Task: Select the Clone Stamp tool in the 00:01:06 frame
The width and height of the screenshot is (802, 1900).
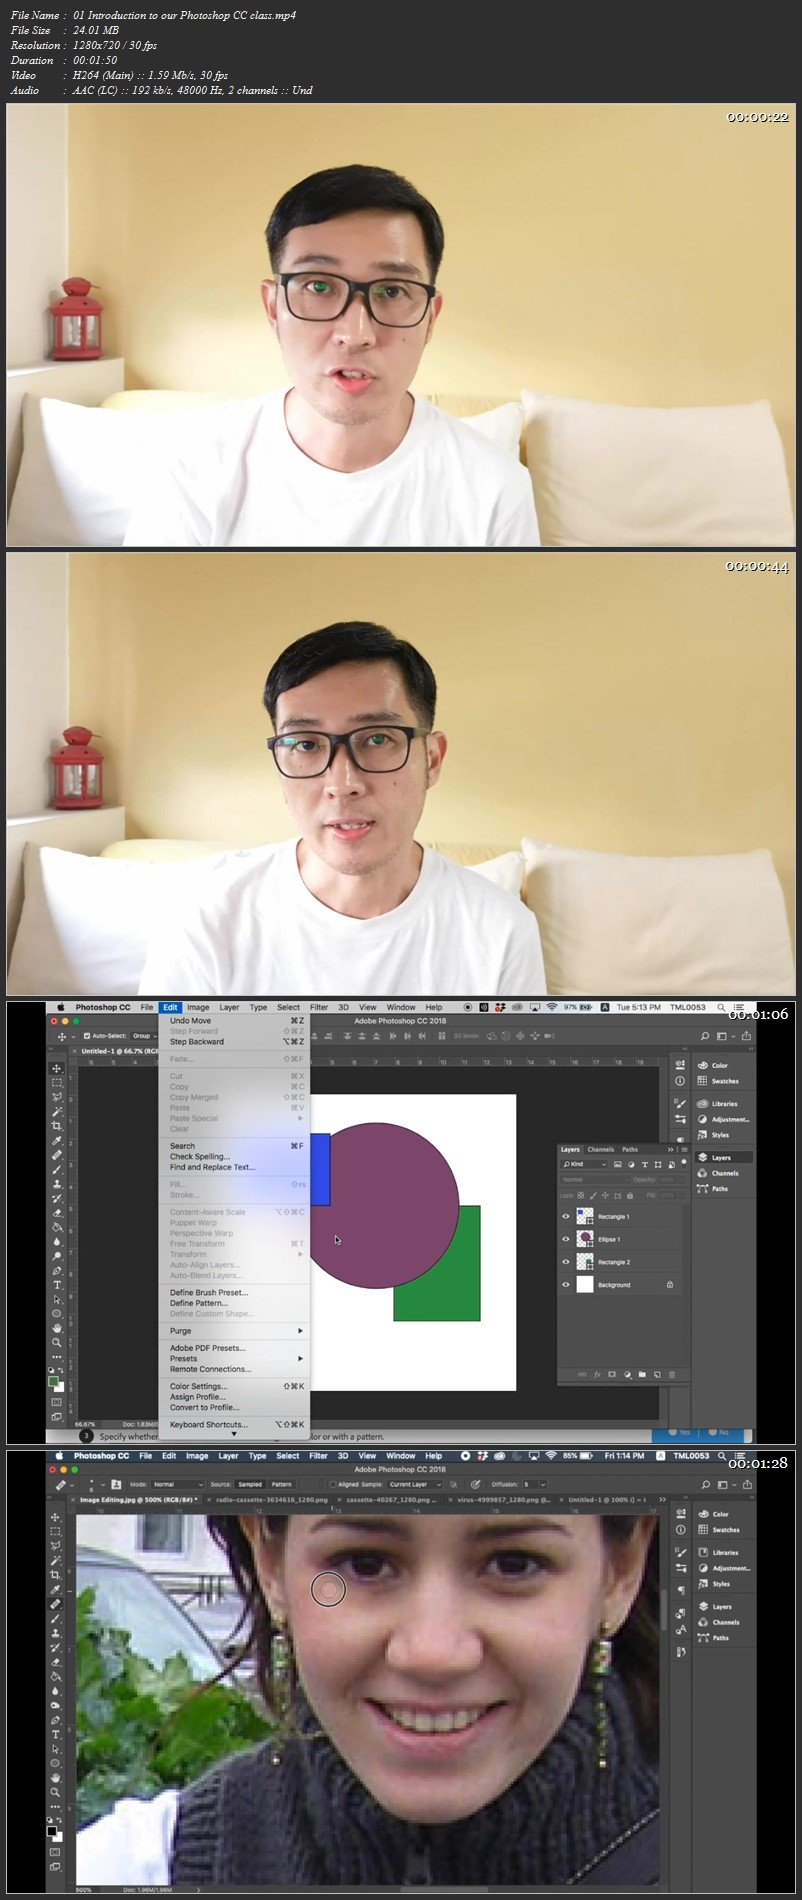Action: 57,1184
